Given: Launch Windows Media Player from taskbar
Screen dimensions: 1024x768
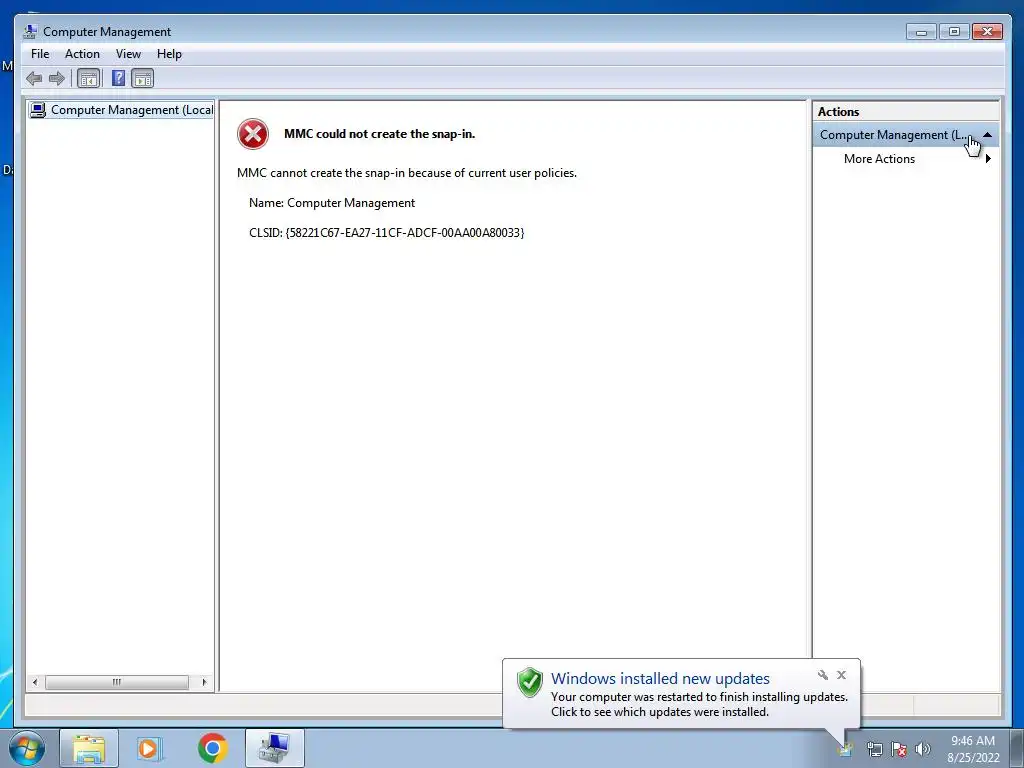Looking at the screenshot, I should pyautogui.click(x=150, y=748).
